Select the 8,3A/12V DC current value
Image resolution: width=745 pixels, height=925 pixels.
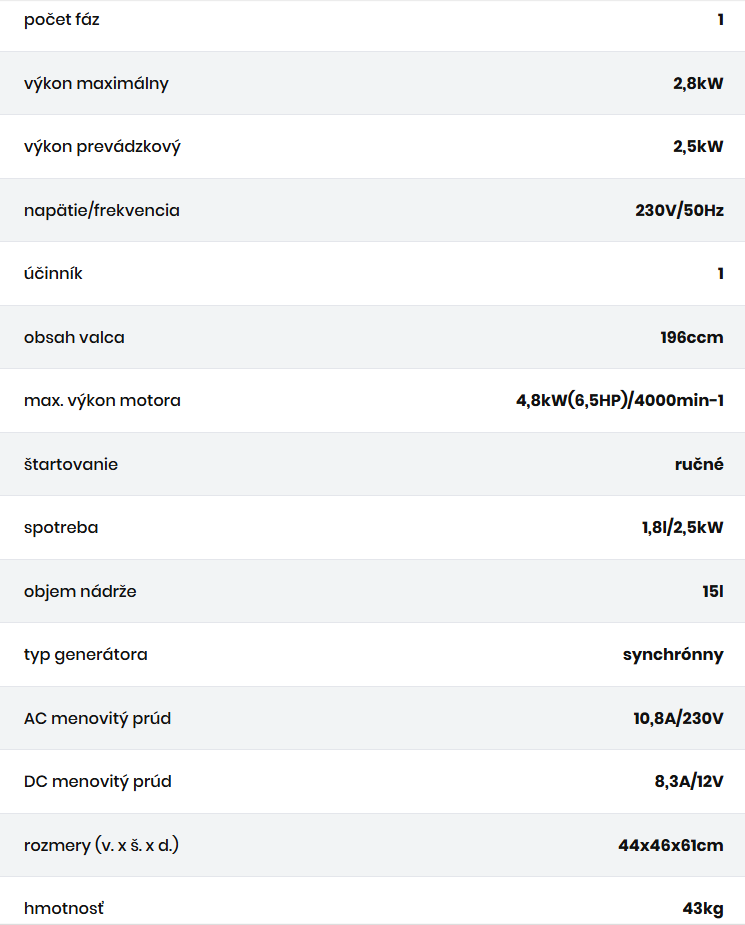tap(689, 782)
